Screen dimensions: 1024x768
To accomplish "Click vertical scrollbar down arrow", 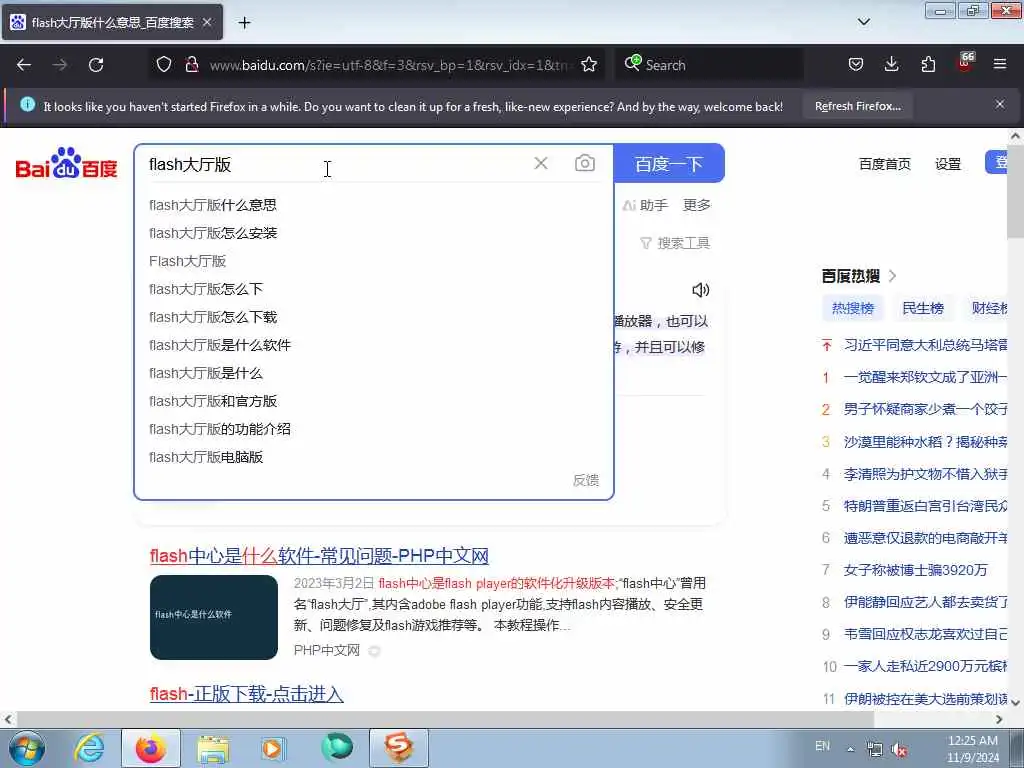I will tap(1016, 702).
